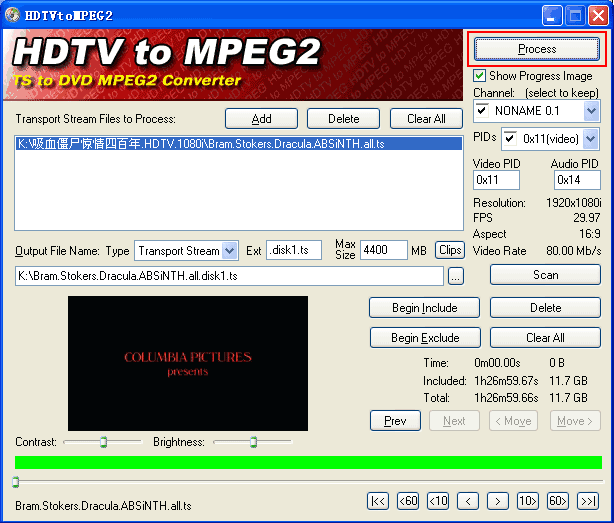Open the Clips button

coord(450,250)
